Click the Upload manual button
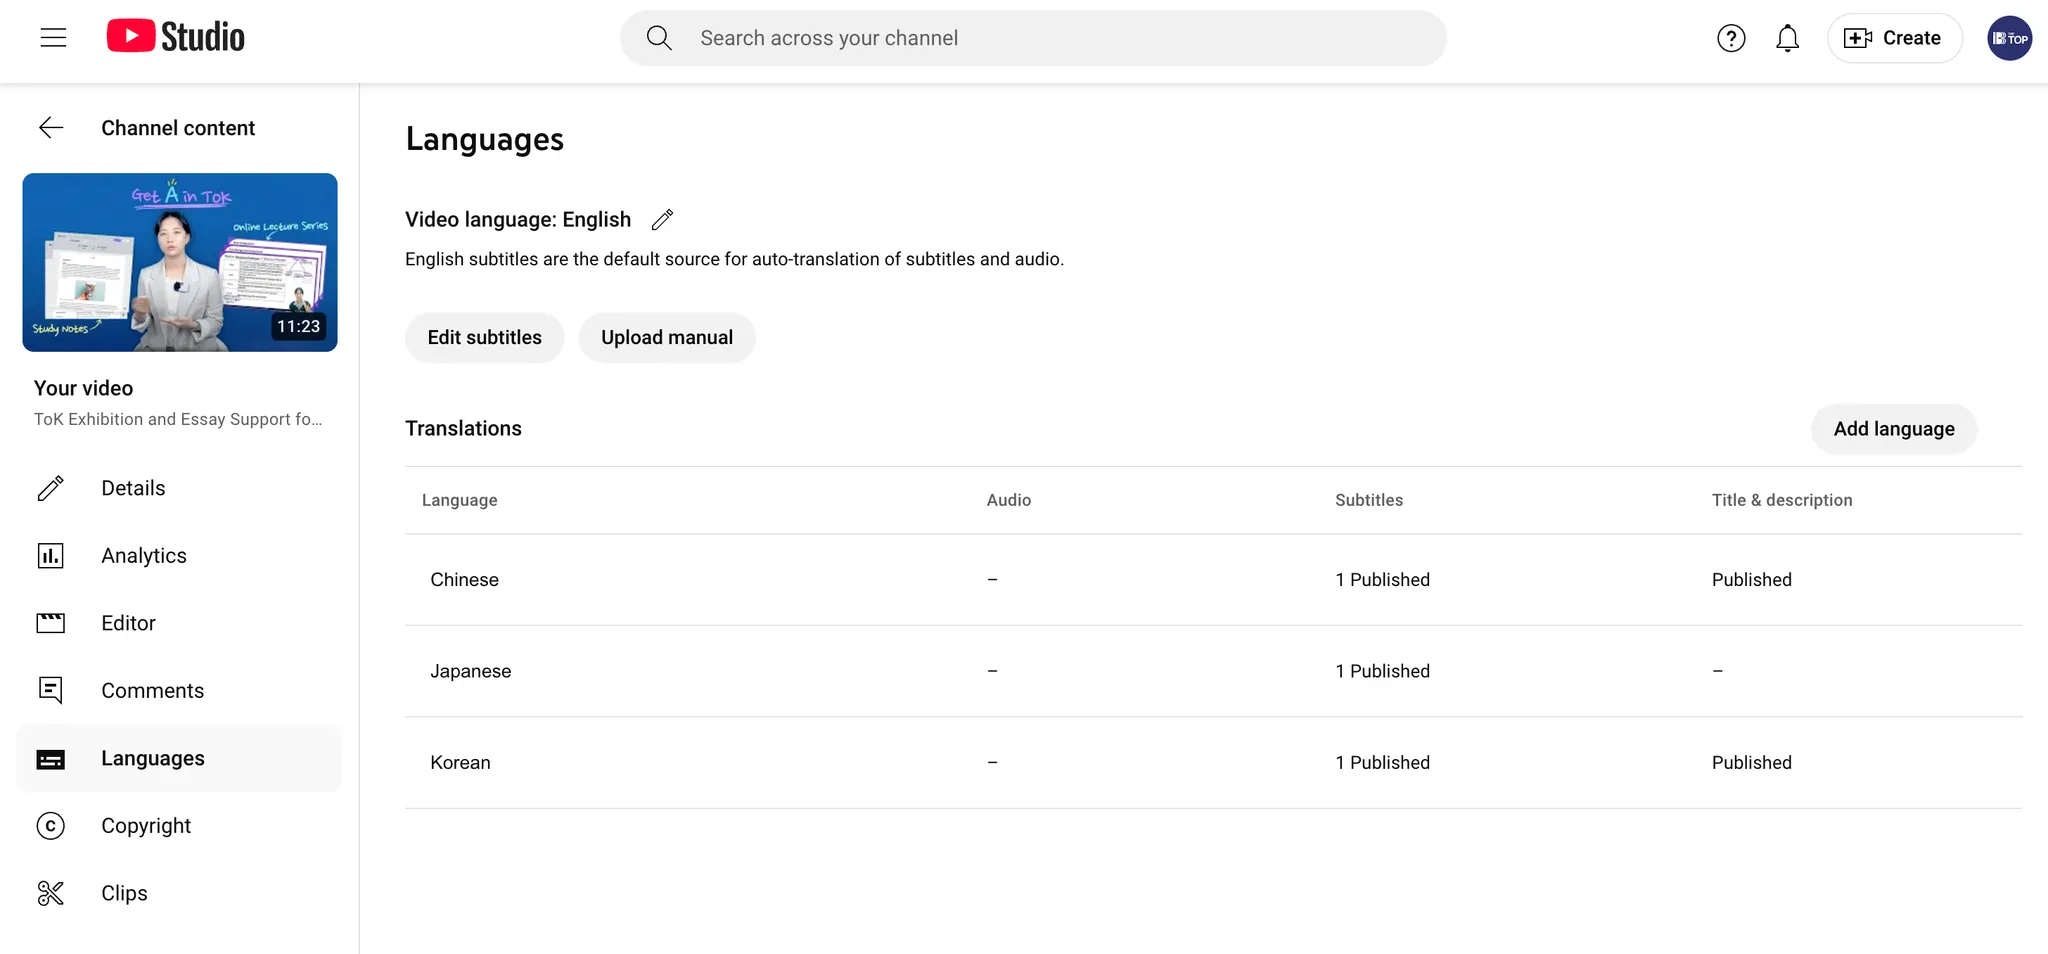Image resolution: width=2048 pixels, height=954 pixels. click(x=667, y=338)
